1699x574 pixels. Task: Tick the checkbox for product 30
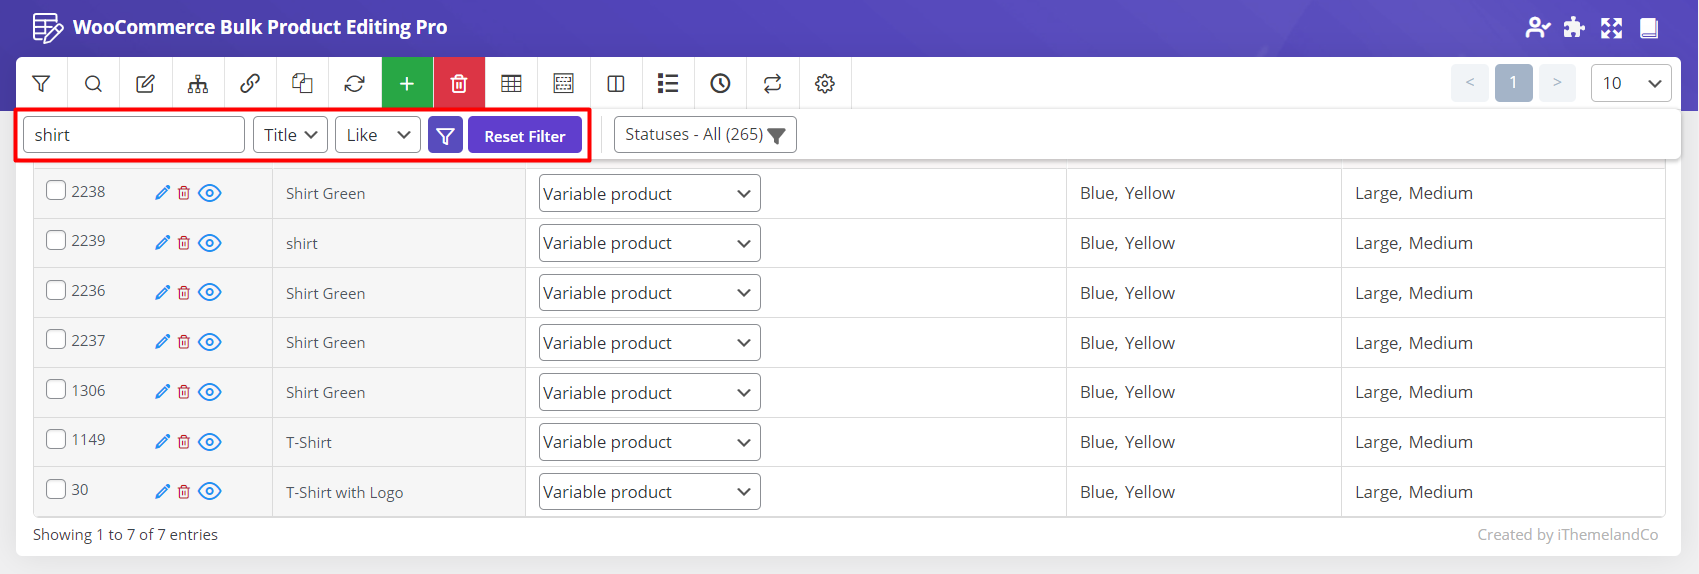click(x=56, y=489)
